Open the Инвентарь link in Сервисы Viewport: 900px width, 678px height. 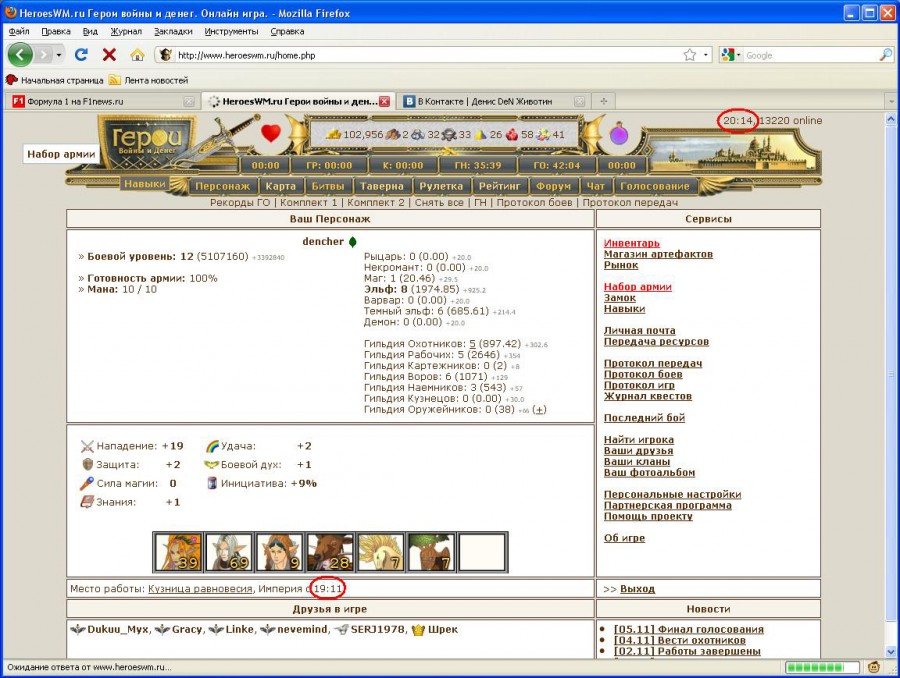click(x=632, y=243)
